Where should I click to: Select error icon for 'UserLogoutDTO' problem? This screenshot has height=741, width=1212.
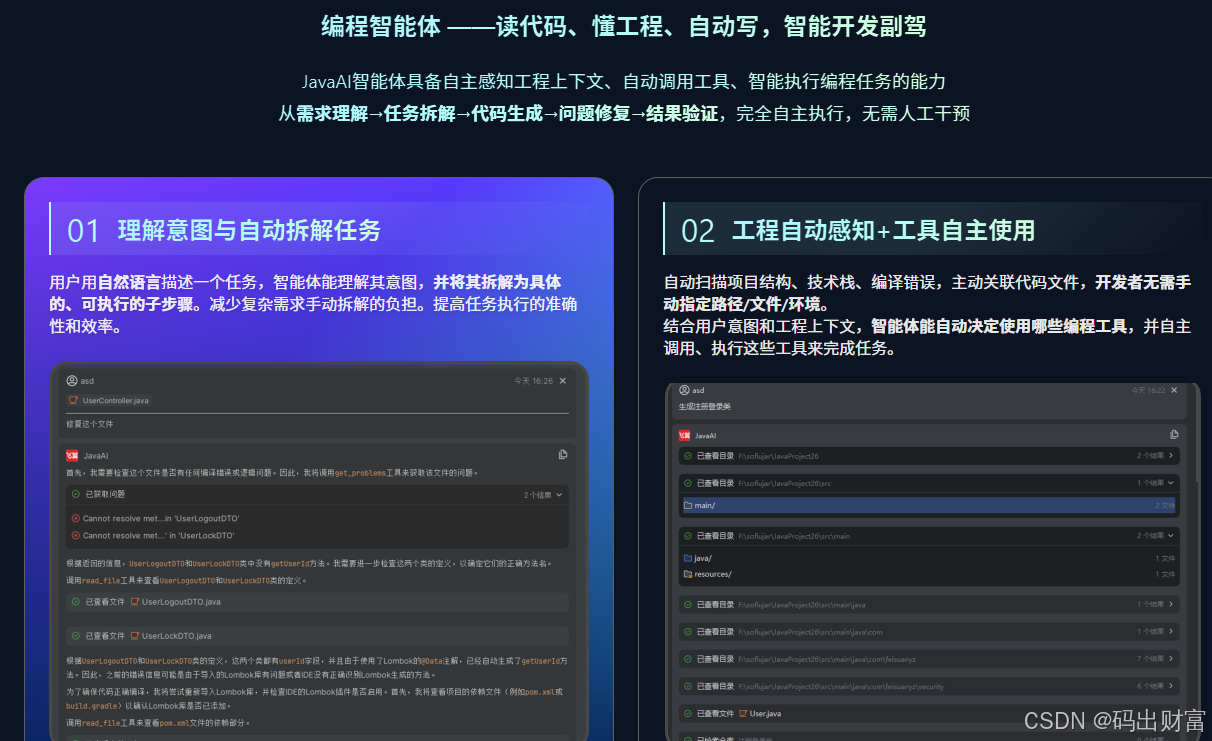(75, 518)
